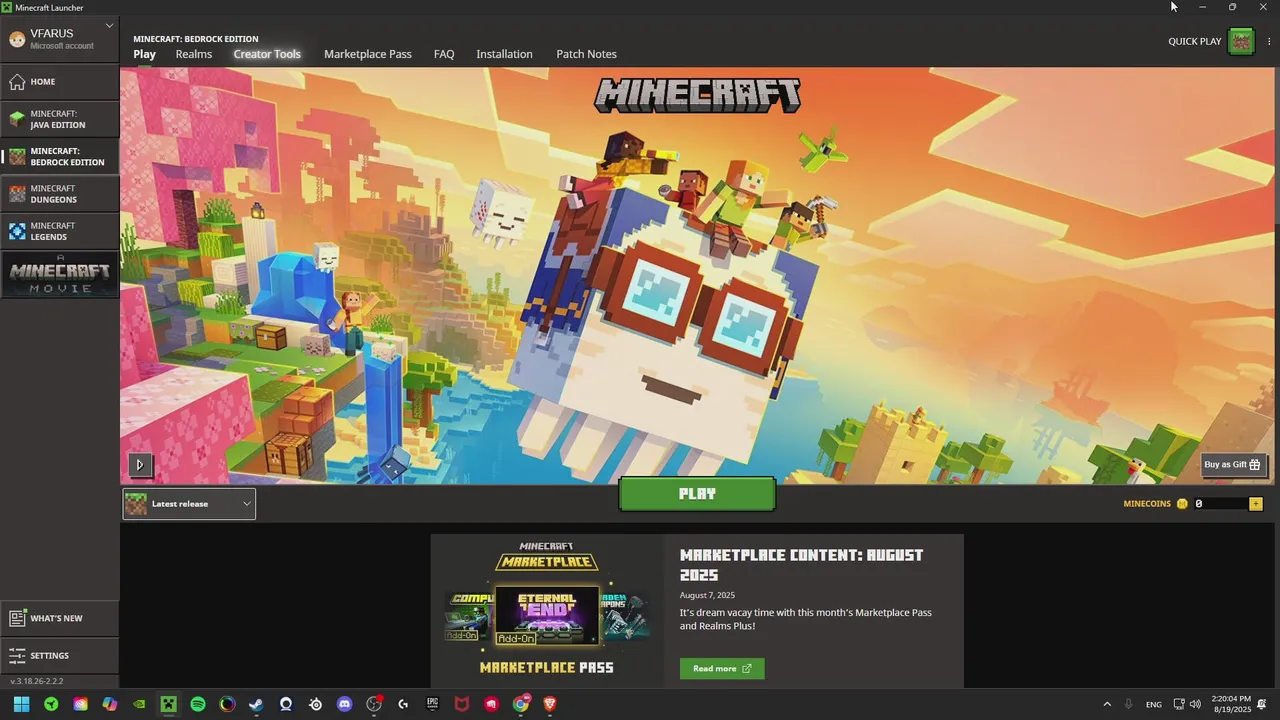Open Logitech G HUB from taskbar
Screen dimensions: 1280x720
coord(403,704)
